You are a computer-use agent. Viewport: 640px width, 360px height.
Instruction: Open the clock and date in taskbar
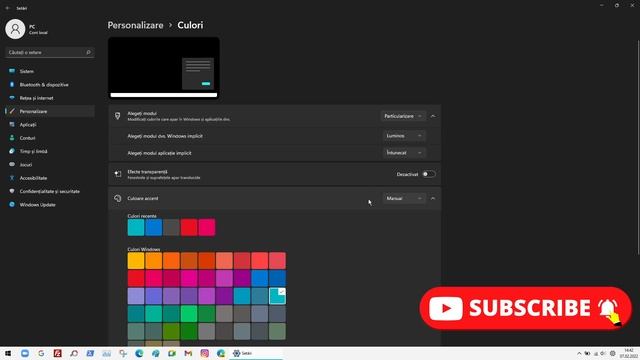[629, 353]
